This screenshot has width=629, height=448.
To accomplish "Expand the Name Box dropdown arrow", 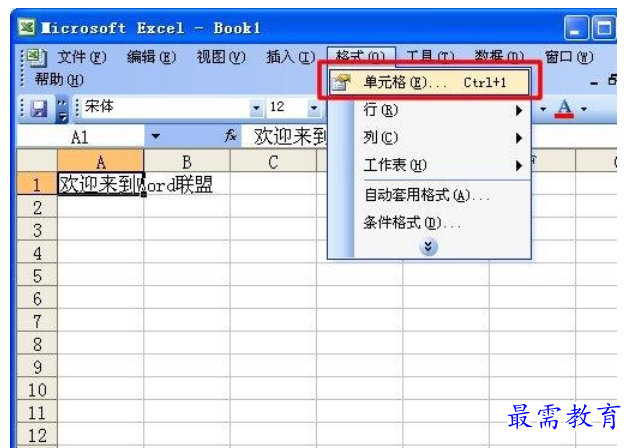I will tap(156, 136).
